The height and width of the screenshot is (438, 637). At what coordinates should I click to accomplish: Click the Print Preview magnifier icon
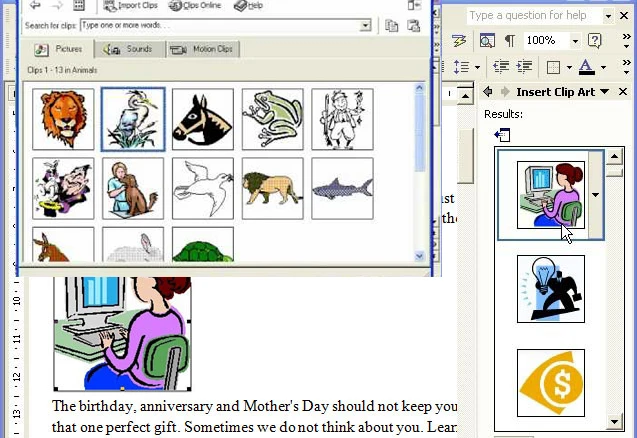pyautogui.click(x=487, y=41)
